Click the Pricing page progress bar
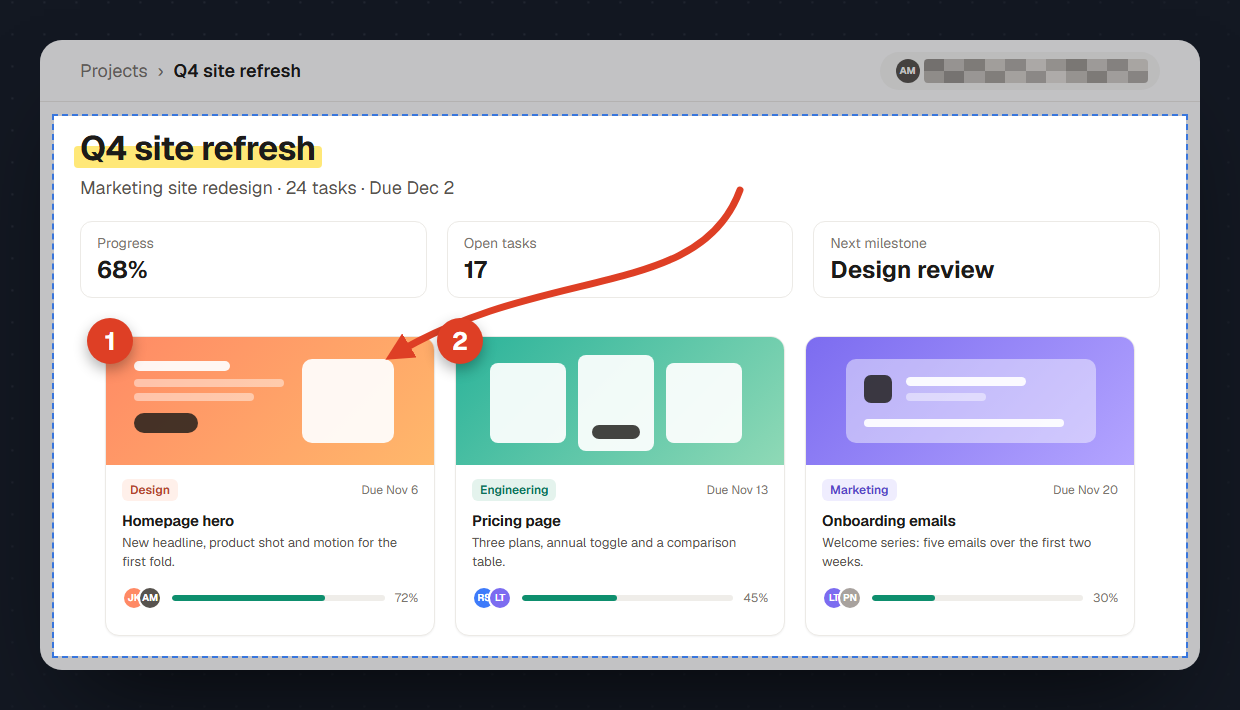 627,598
